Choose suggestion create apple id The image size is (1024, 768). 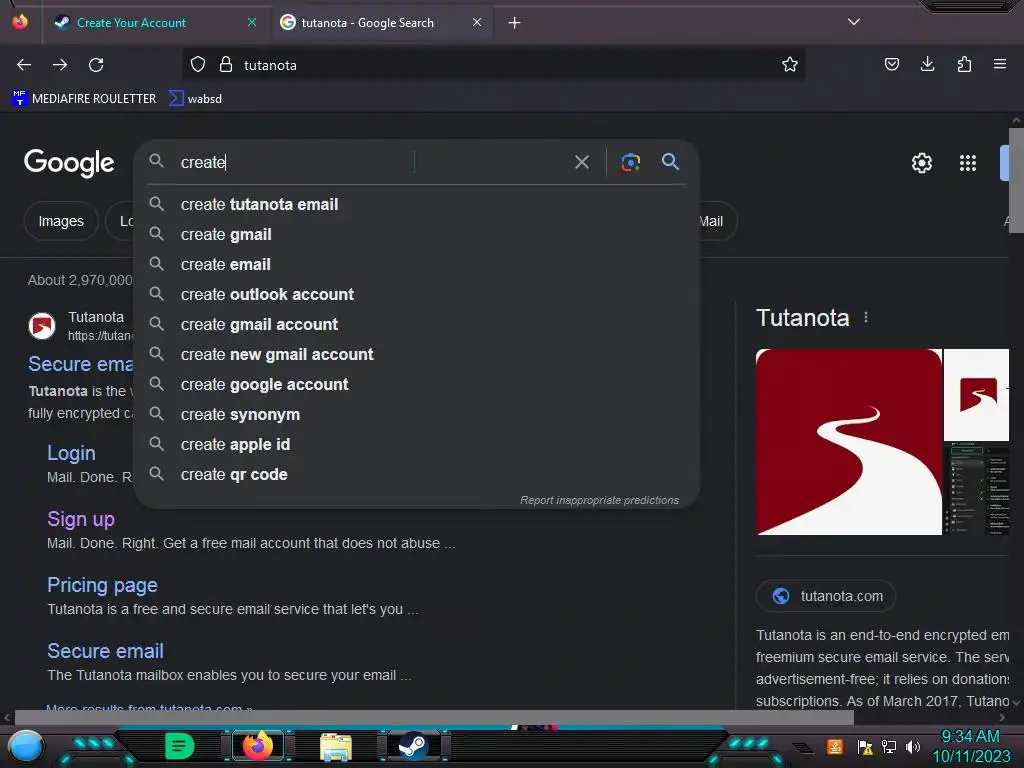(416, 445)
